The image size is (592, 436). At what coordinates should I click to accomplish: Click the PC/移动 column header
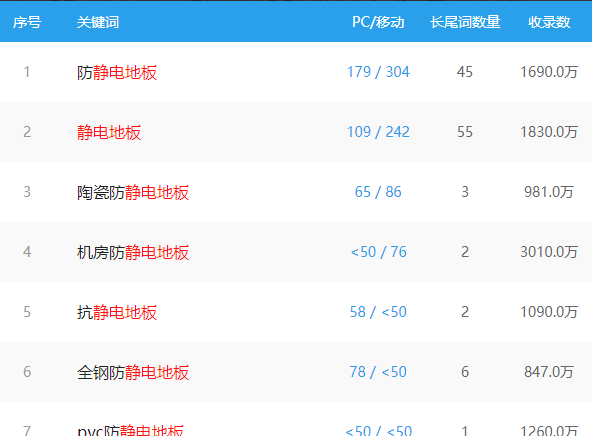coord(378,22)
